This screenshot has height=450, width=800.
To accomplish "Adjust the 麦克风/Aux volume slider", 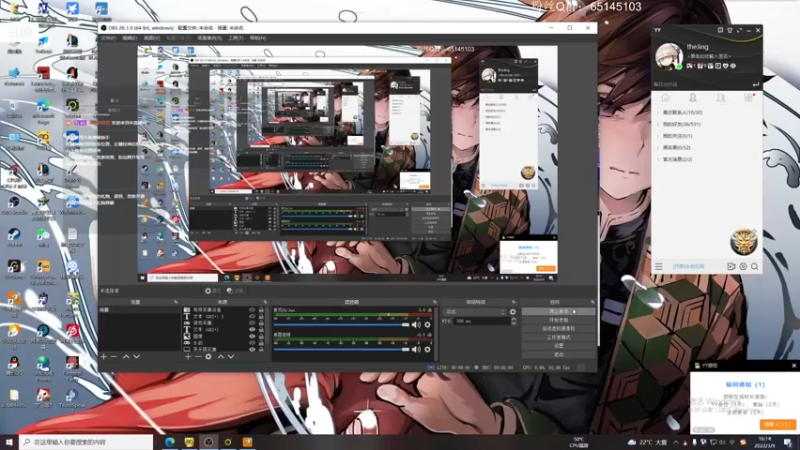I will pos(342,324).
